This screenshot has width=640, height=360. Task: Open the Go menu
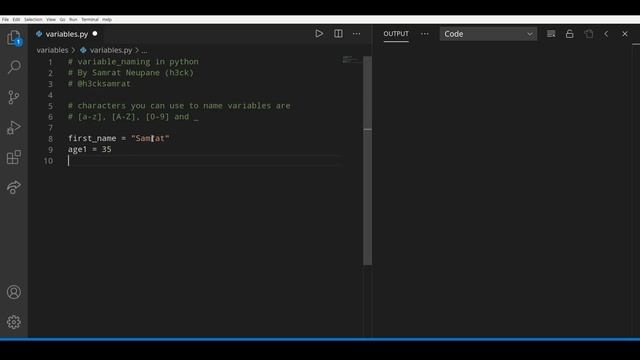tap(62, 20)
